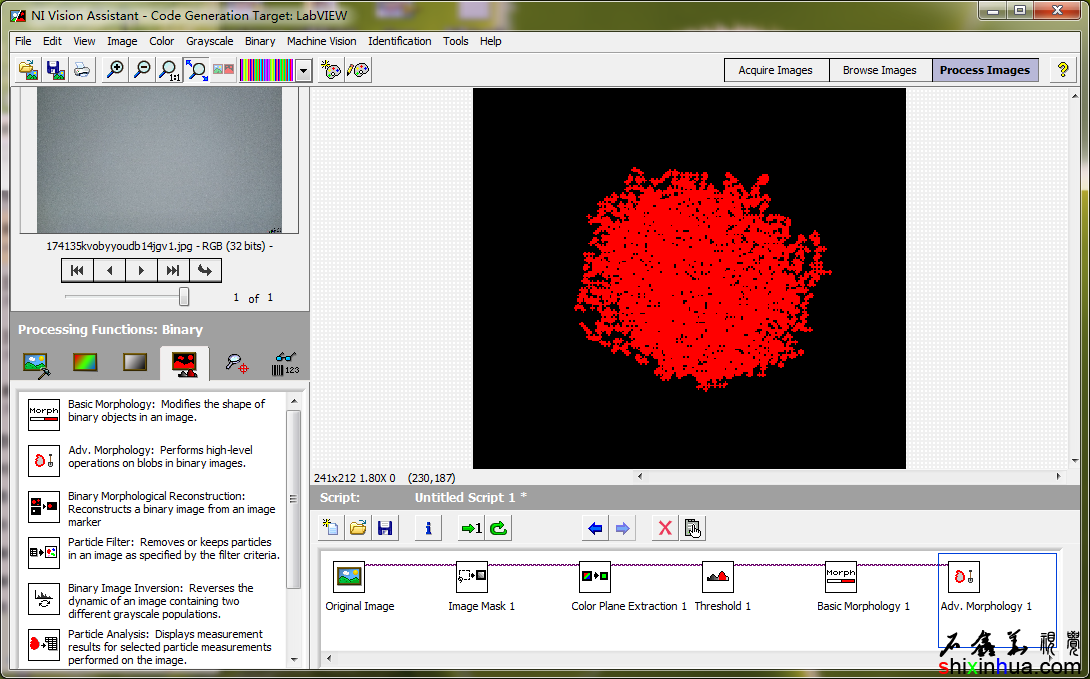Go to the first image button
Screen dimensions: 1090x679
pos(77,270)
